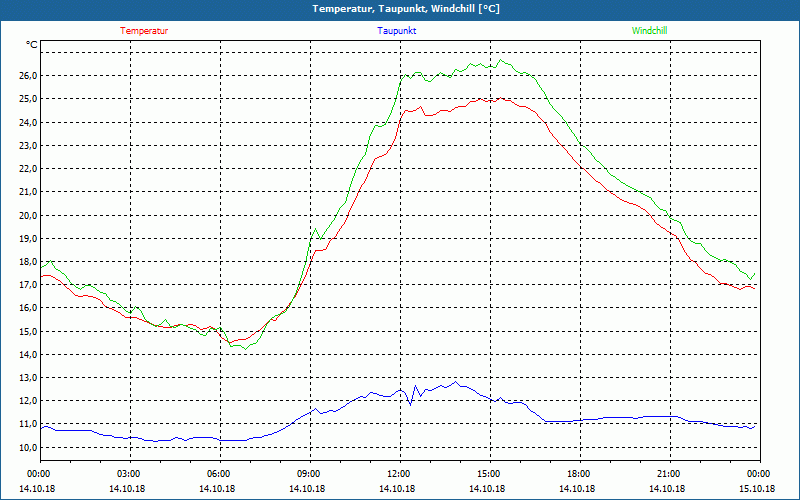Select the 14,0 y-axis value
This screenshot has height=500, width=800.
(x=28, y=355)
